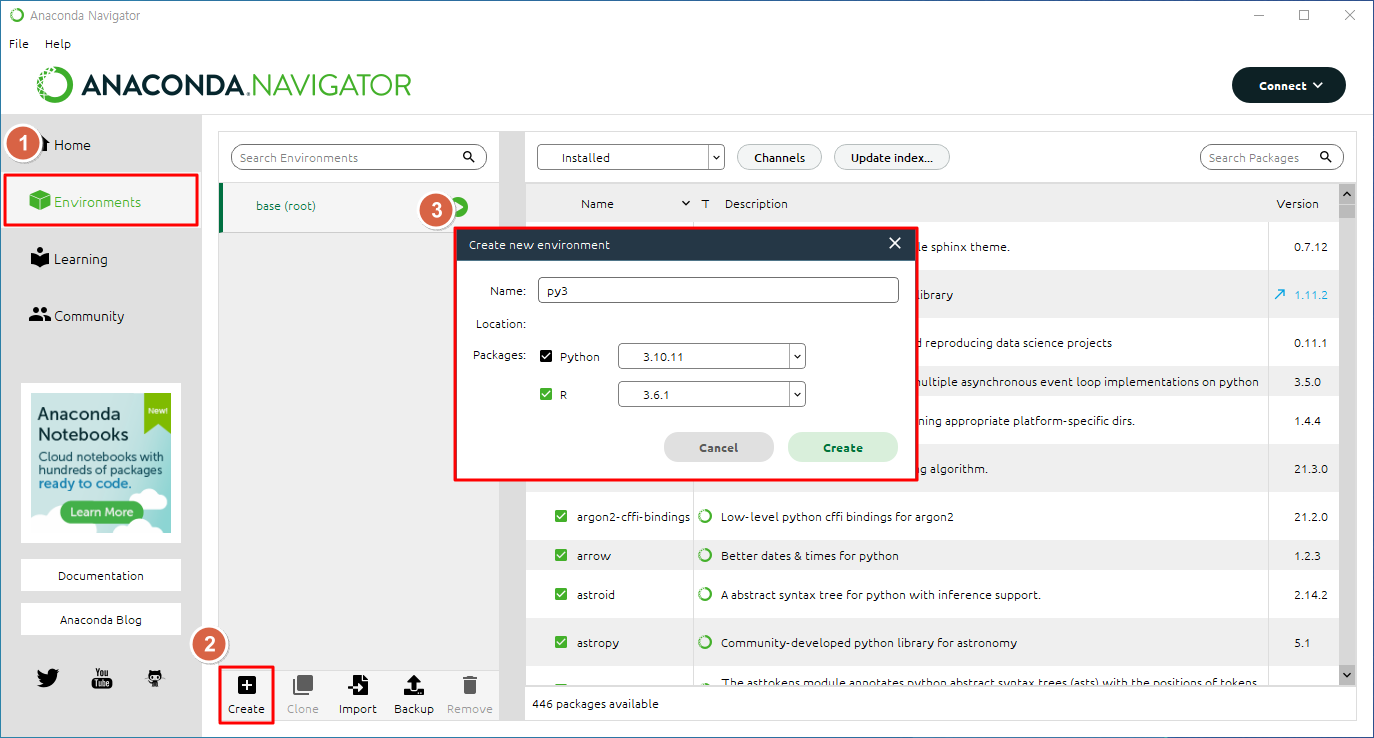Screen dimensions: 1374x738
Task: Click version 2.14.2 cell
Action: tap(1310, 595)
